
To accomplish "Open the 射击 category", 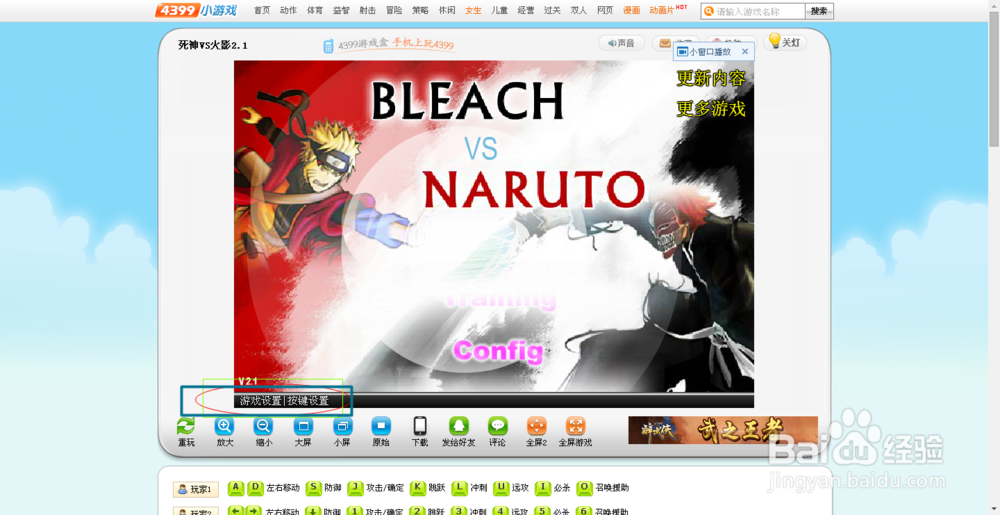I will click(367, 10).
